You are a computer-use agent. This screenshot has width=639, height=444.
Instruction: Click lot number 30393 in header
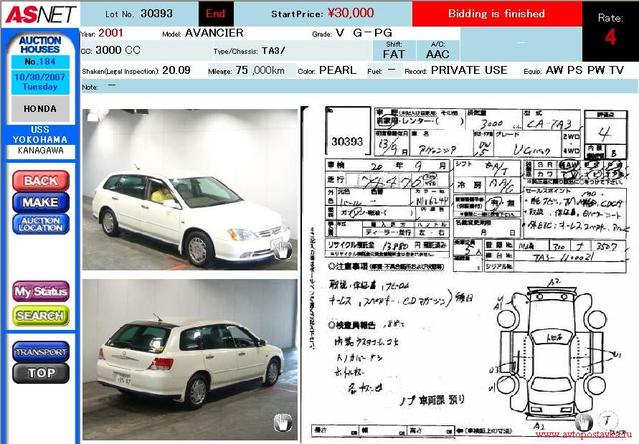[x=156, y=13]
